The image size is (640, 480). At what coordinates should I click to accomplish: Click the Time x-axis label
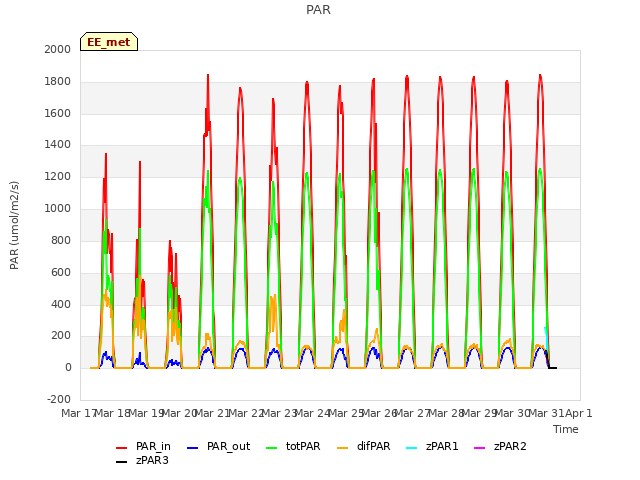click(566, 429)
